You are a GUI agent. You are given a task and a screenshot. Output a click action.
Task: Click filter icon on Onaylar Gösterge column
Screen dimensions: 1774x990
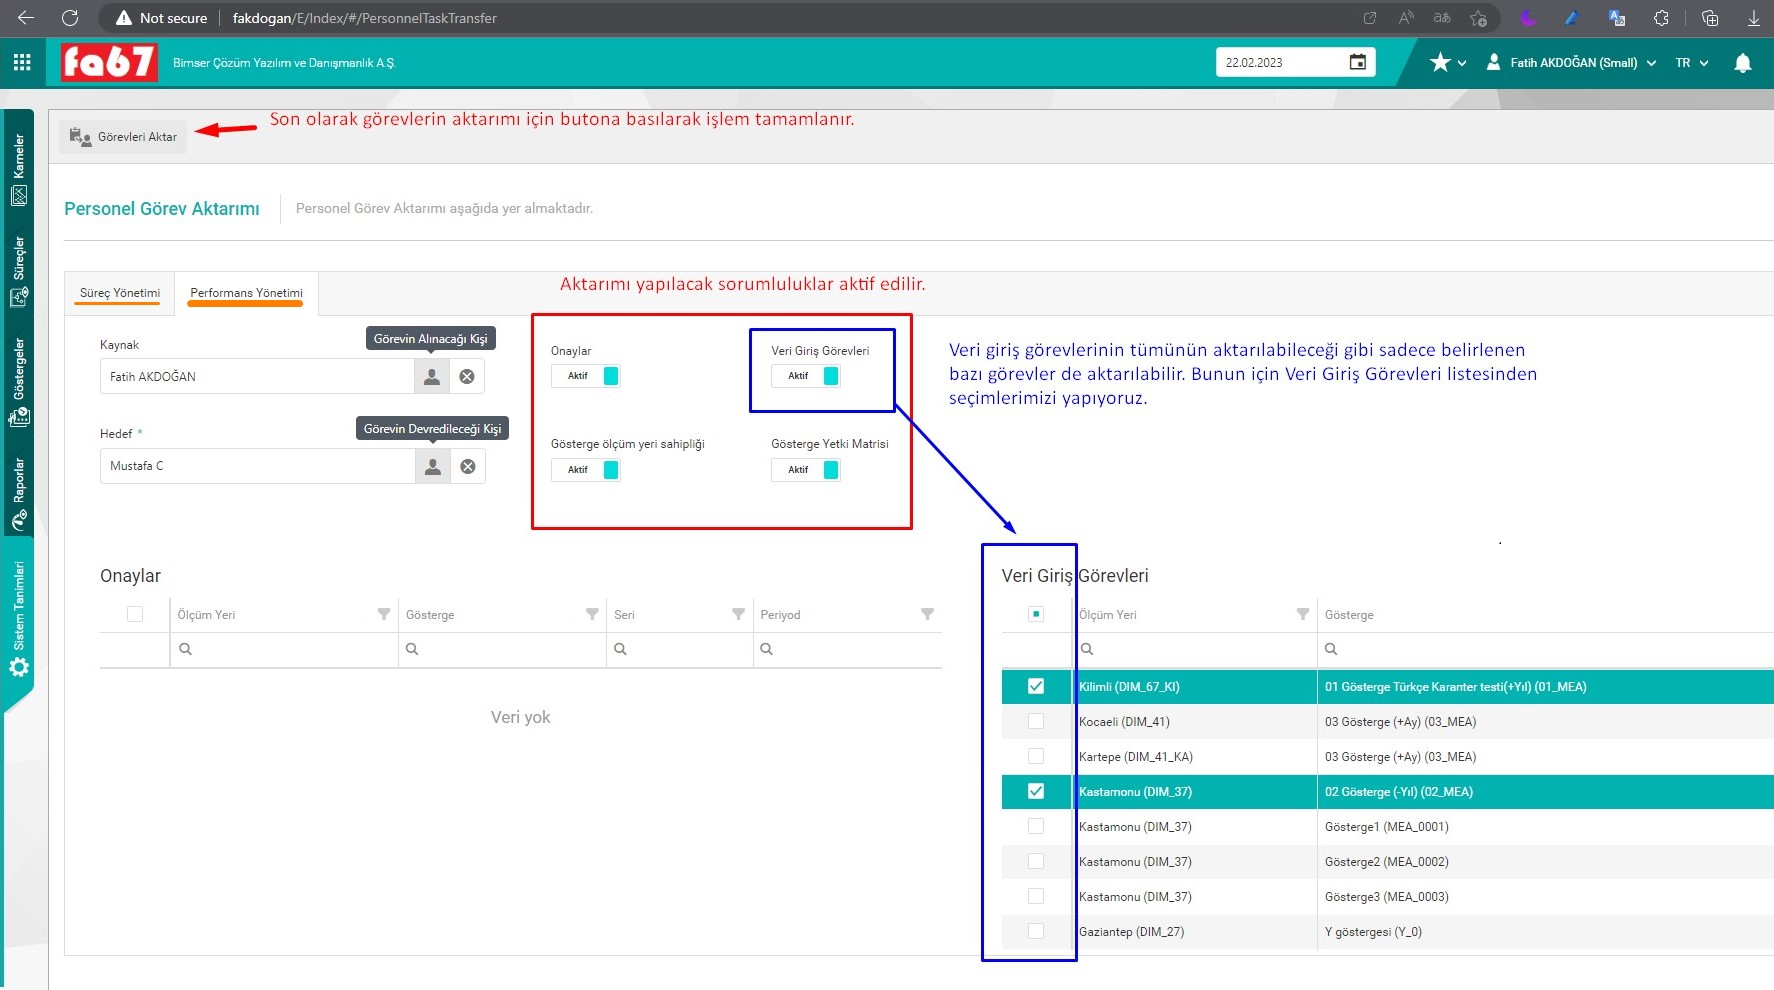592,614
